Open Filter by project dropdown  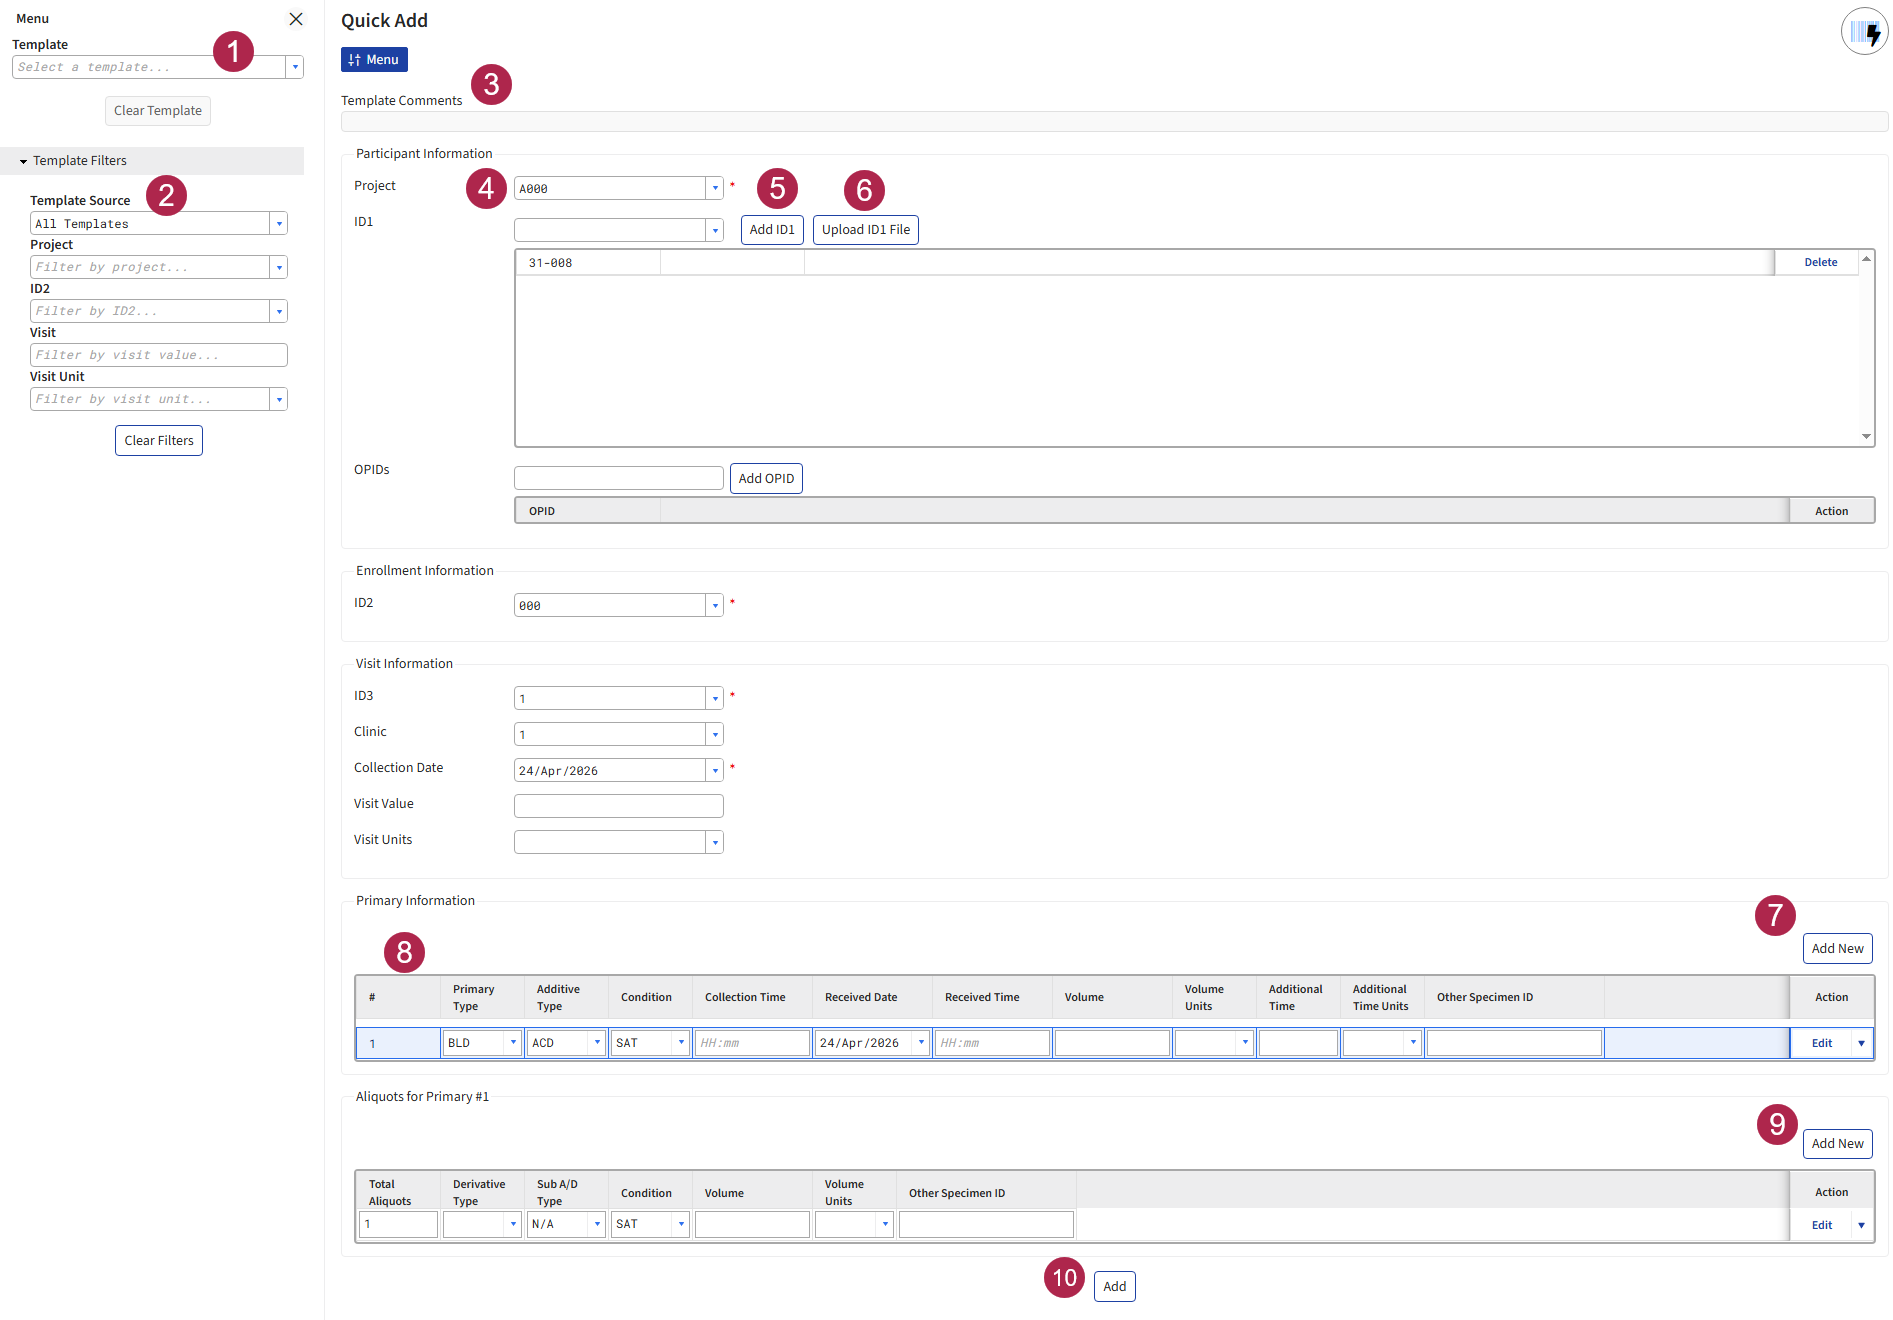(x=279, y=267)
